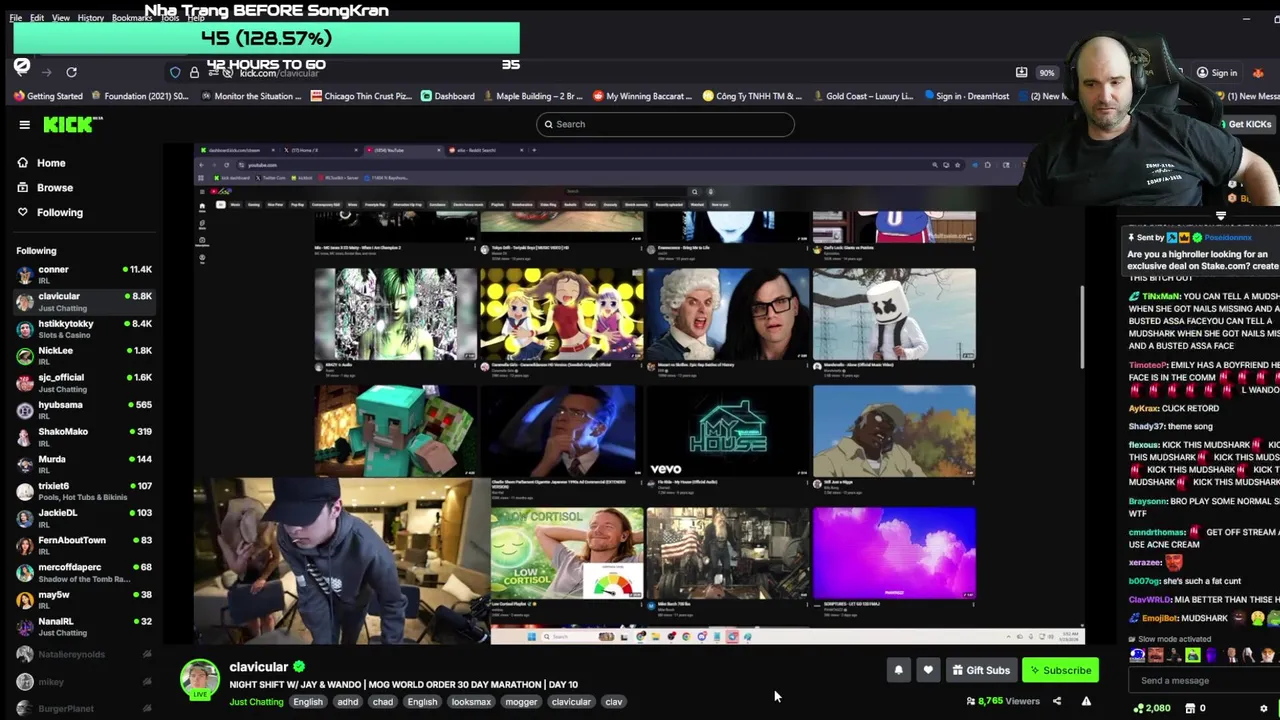Select mercoffdaperc channel in Following list
The height and width of the screenshot is (720, 1280).
[84, 572]
